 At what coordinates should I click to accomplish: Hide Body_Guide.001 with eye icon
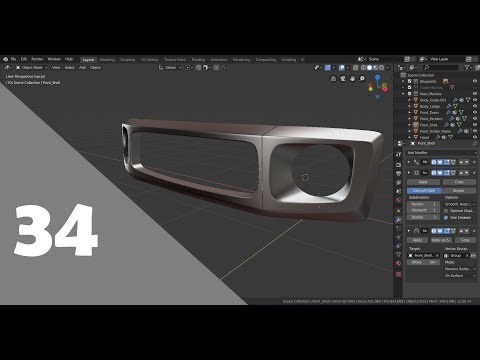point(475,100)
